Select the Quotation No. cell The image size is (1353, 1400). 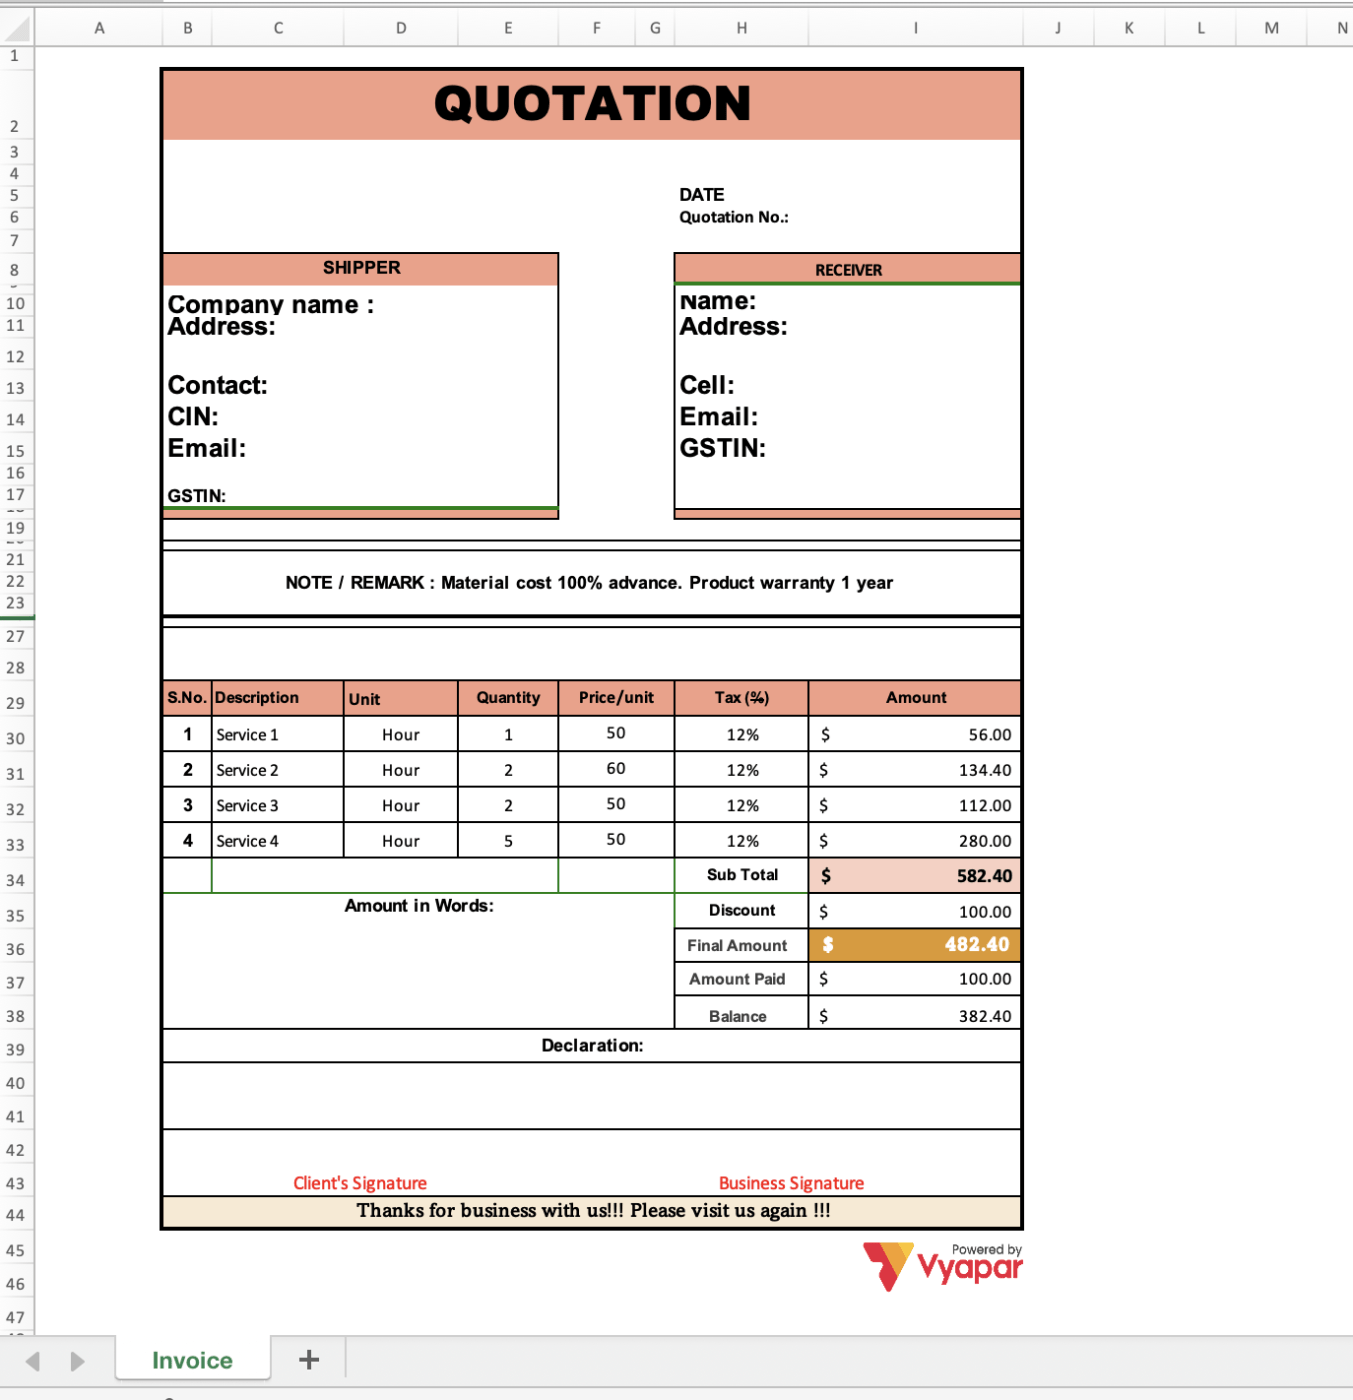click(734, 217)
